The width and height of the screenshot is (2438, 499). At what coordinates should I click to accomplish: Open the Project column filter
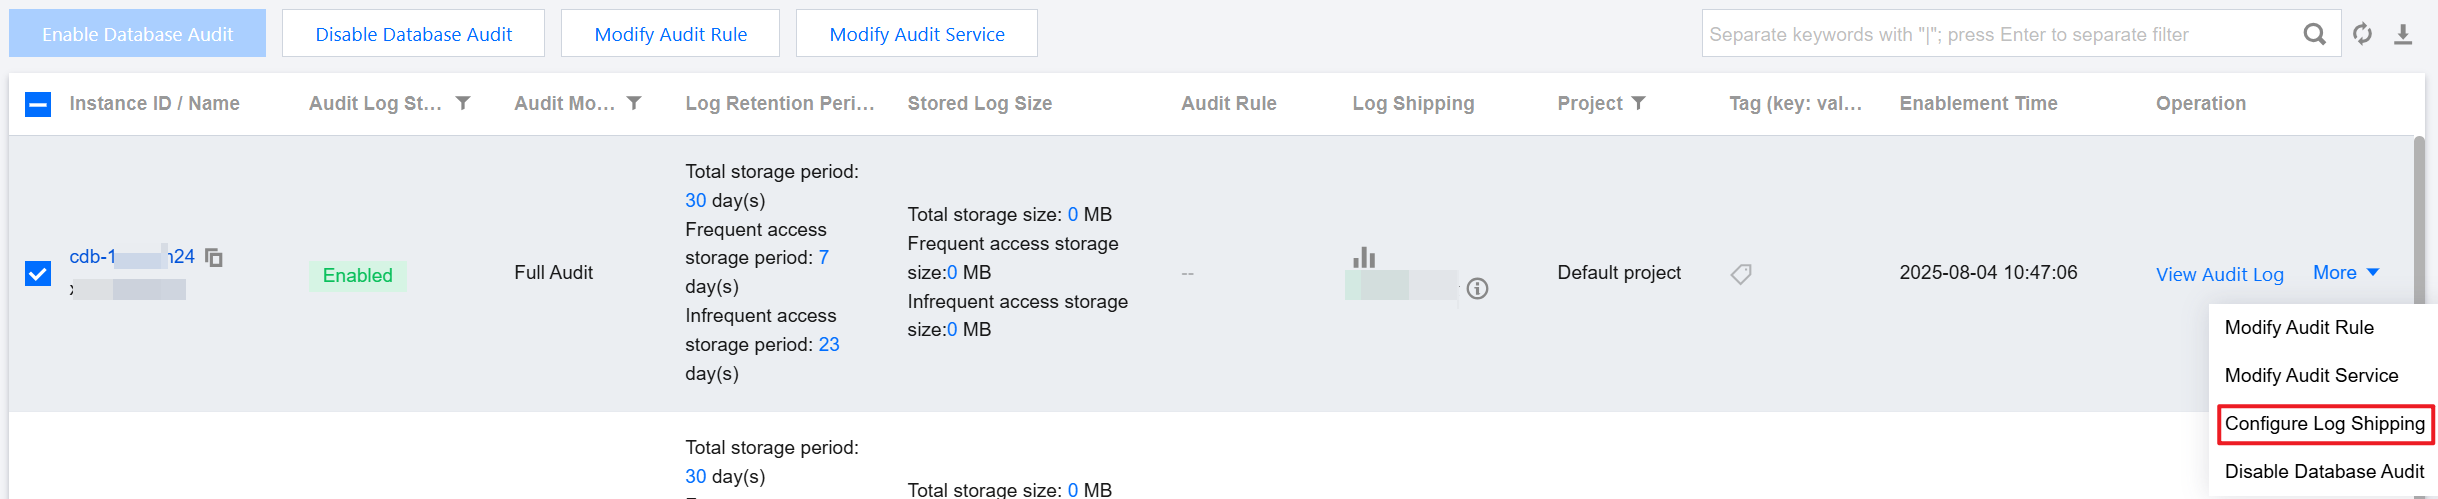(x=1638, y=103)
